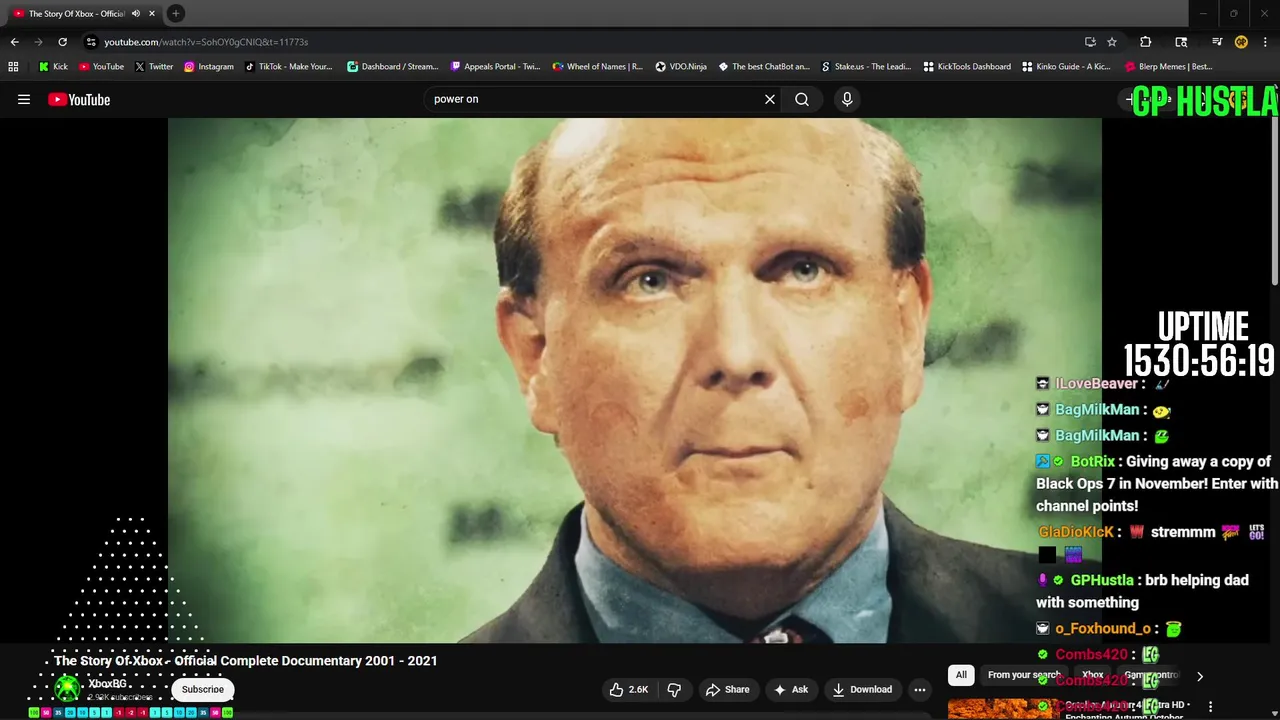
Task: Open the TikTok bookmark
Action: (x=289, y=67)
